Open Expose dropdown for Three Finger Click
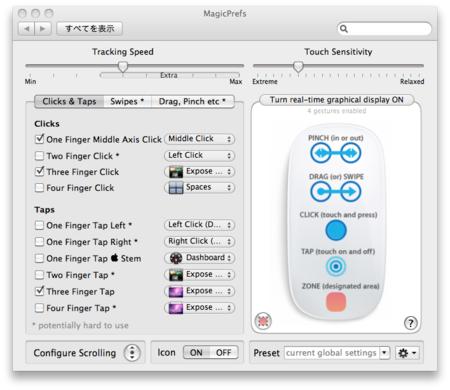 [x=199, y=172]
